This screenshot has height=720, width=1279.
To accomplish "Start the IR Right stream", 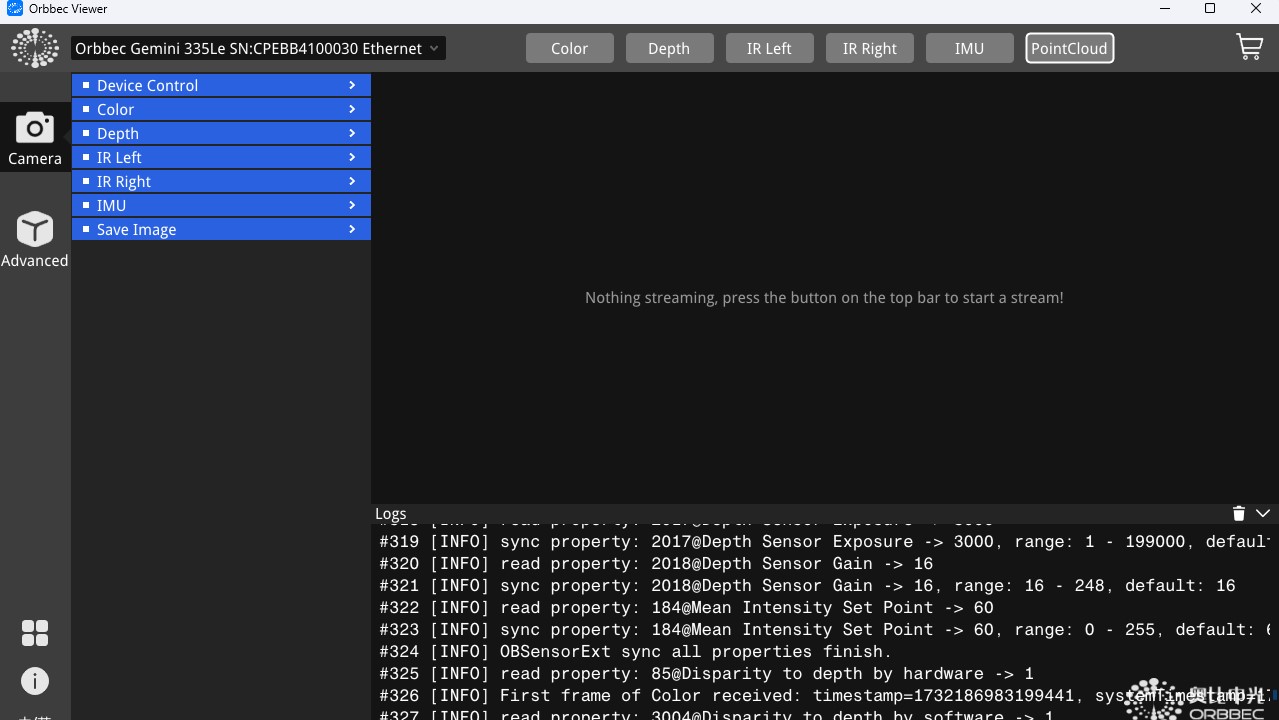I will click(869, 48).
